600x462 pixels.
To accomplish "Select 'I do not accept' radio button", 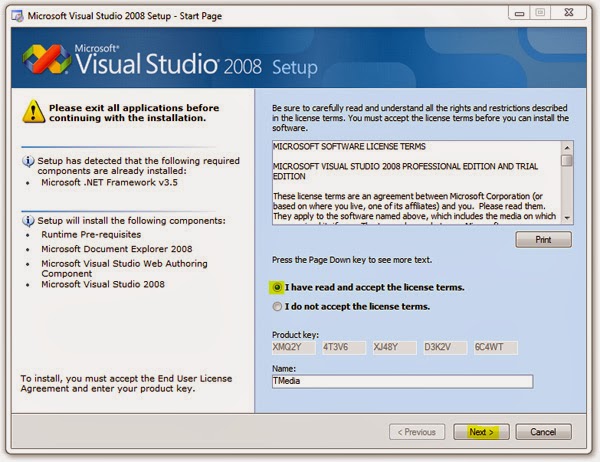I will (x=277, y=306).
